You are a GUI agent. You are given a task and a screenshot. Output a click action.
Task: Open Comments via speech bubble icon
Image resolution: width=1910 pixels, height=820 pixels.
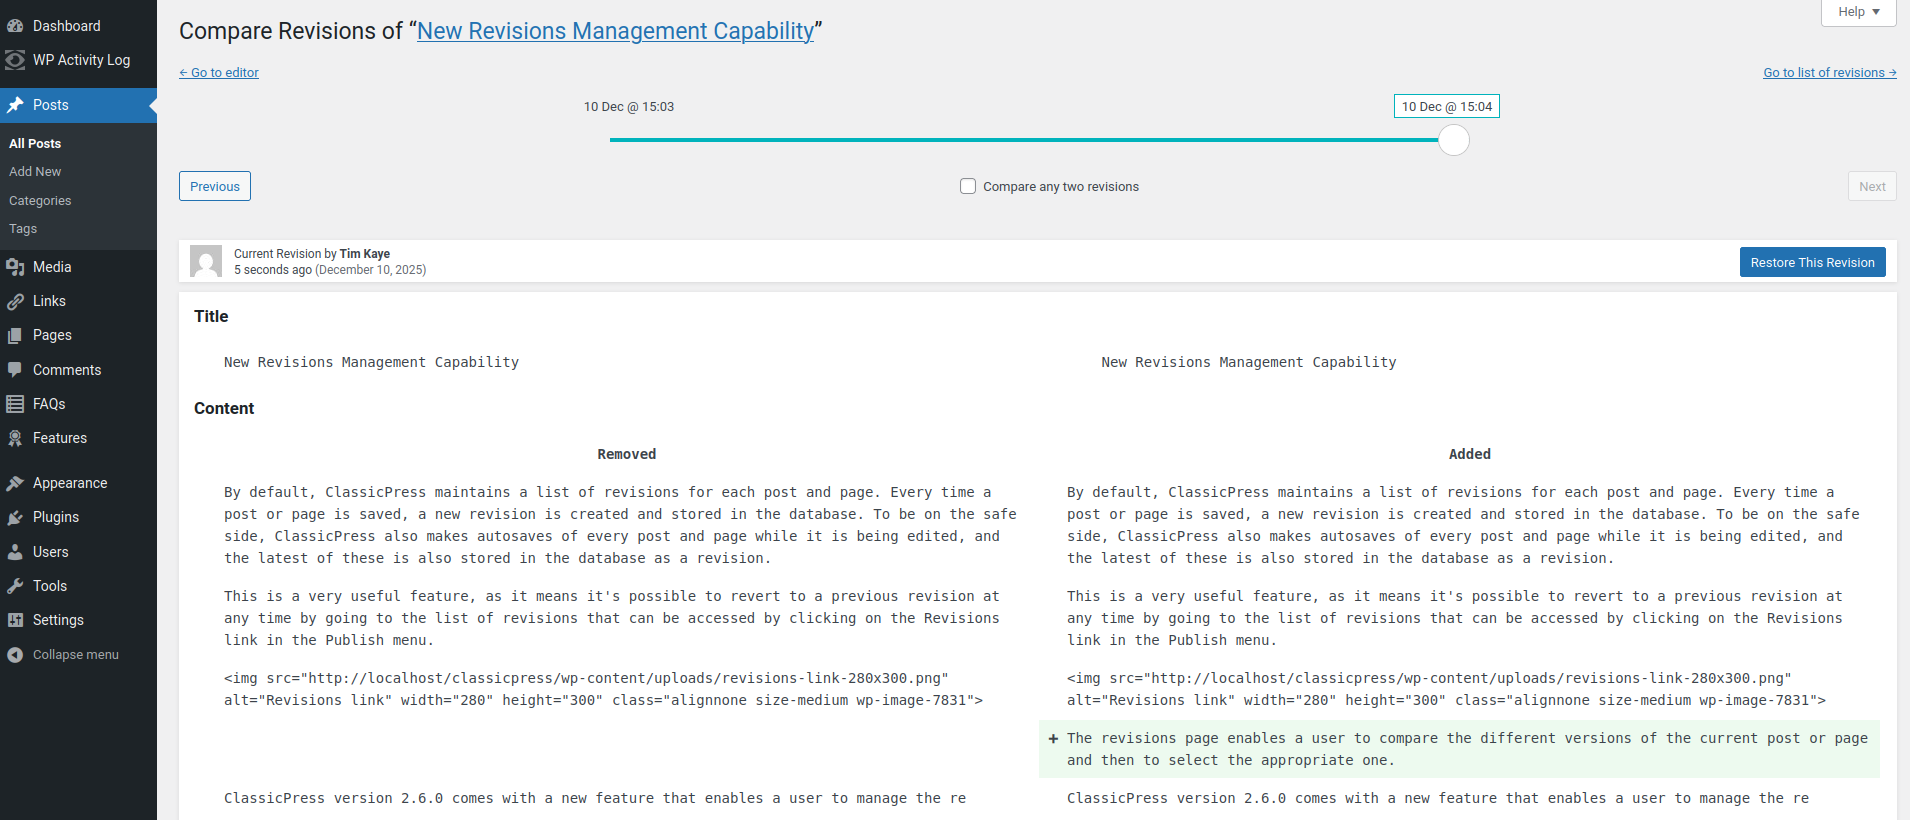pyautogui.click(x=15, y=370)
